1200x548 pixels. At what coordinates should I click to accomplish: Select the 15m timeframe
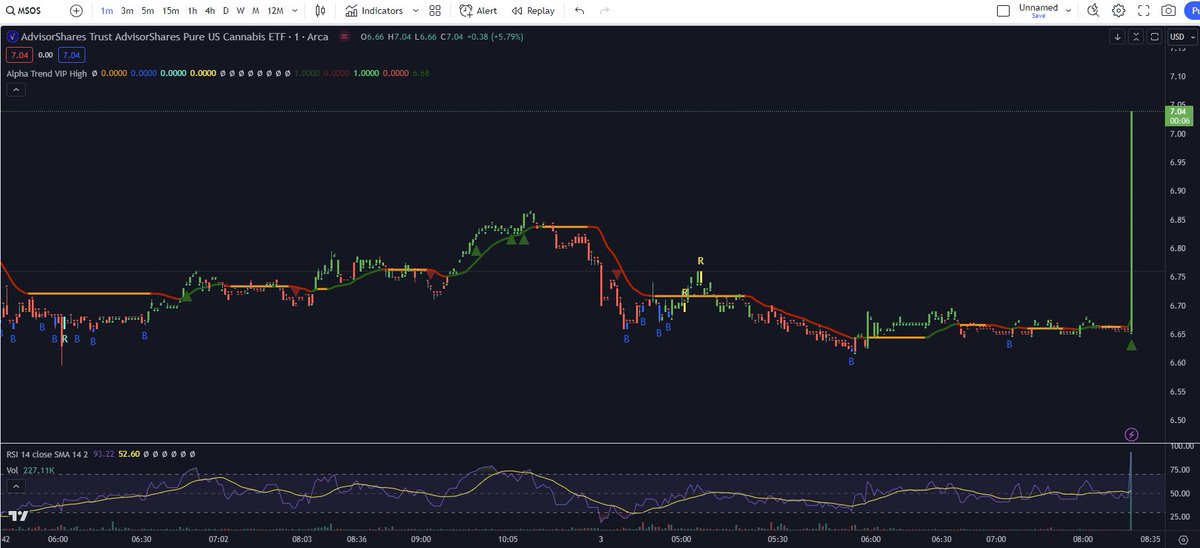tap(170, 11)
